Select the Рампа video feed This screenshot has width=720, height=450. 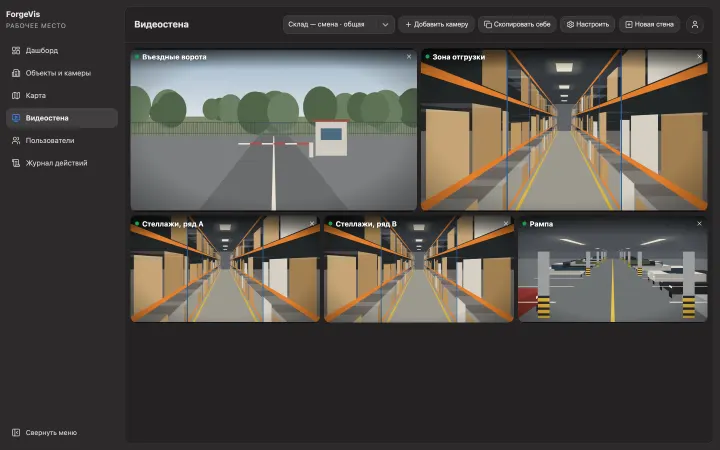[613, 269]
